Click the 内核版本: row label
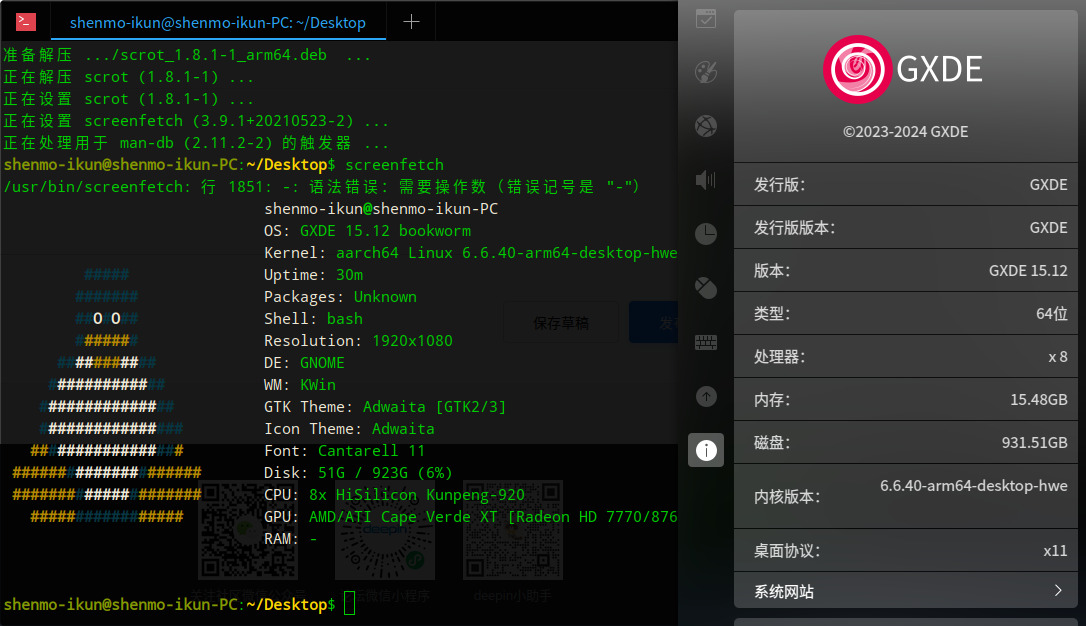Image resolution: width=1086 pixels, height=626 pixels. pos(787,497)
